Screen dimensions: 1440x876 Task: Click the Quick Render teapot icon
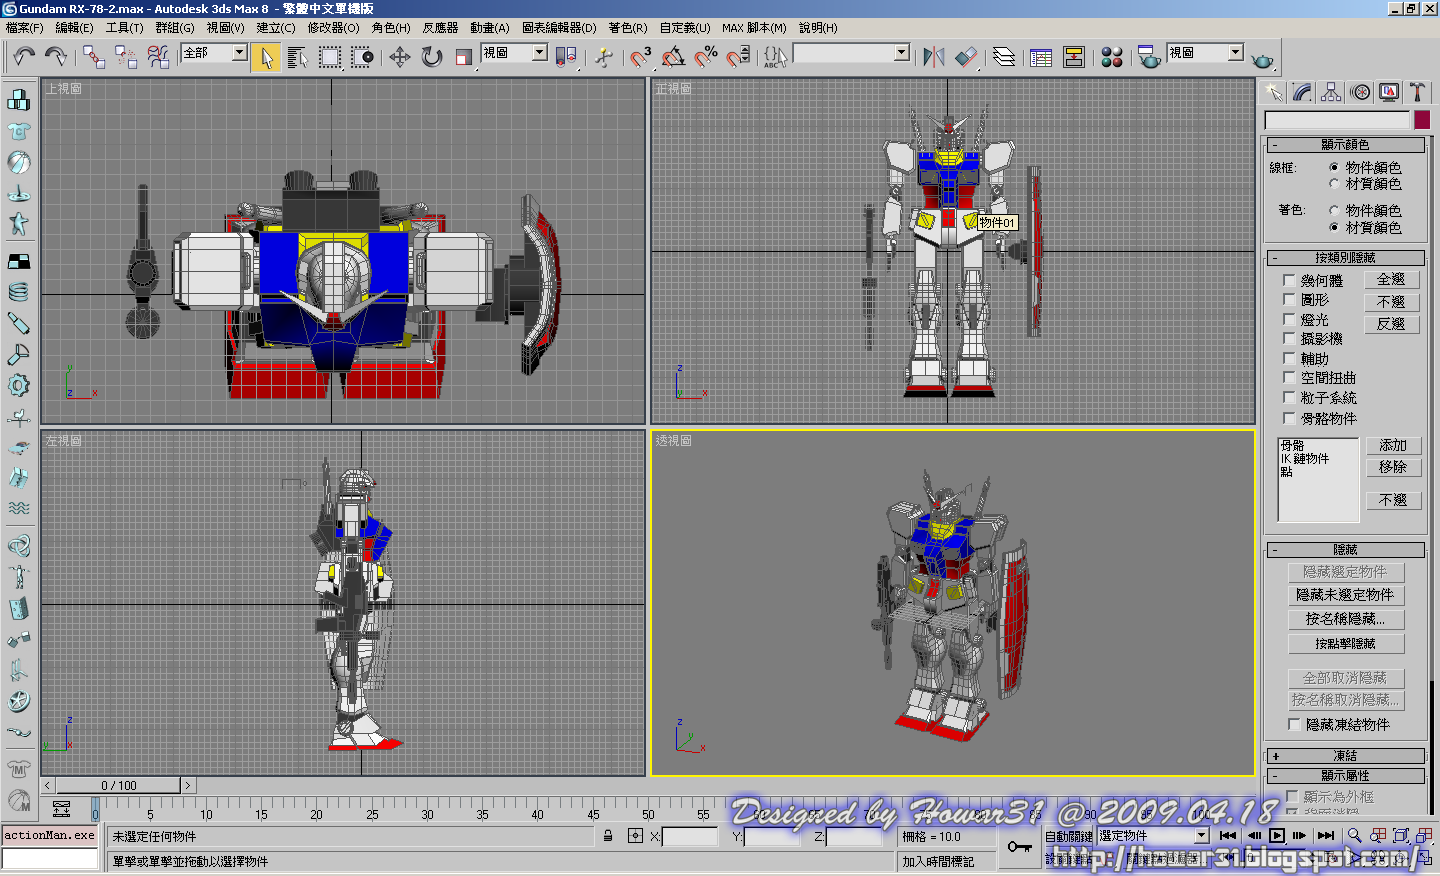[x=1263, y=60]
